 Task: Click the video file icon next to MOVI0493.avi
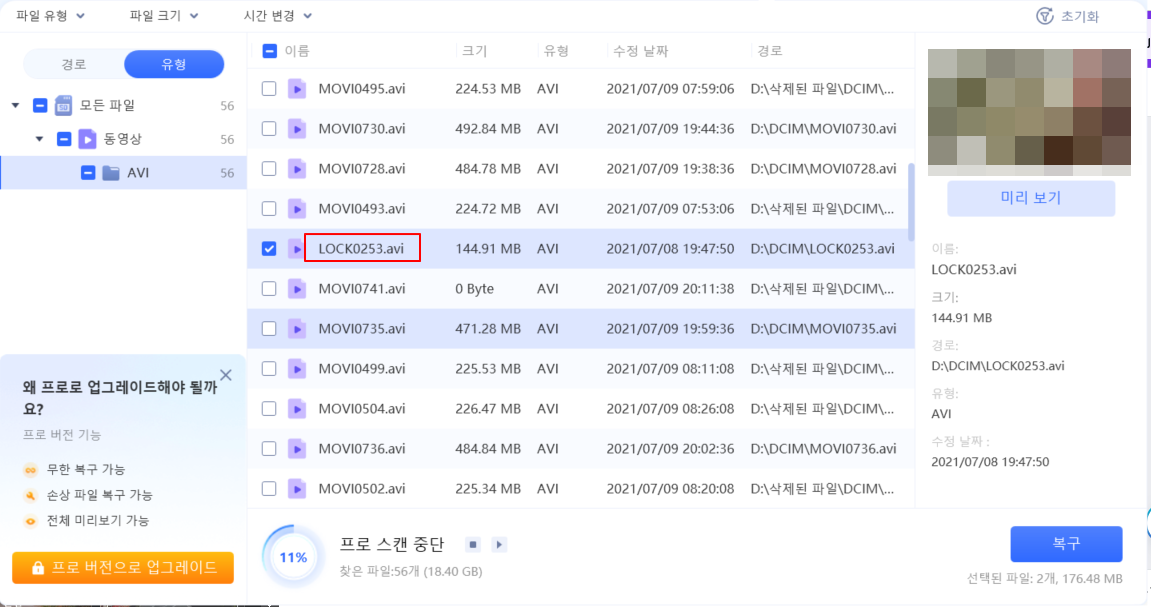click(x=297, y=209)
